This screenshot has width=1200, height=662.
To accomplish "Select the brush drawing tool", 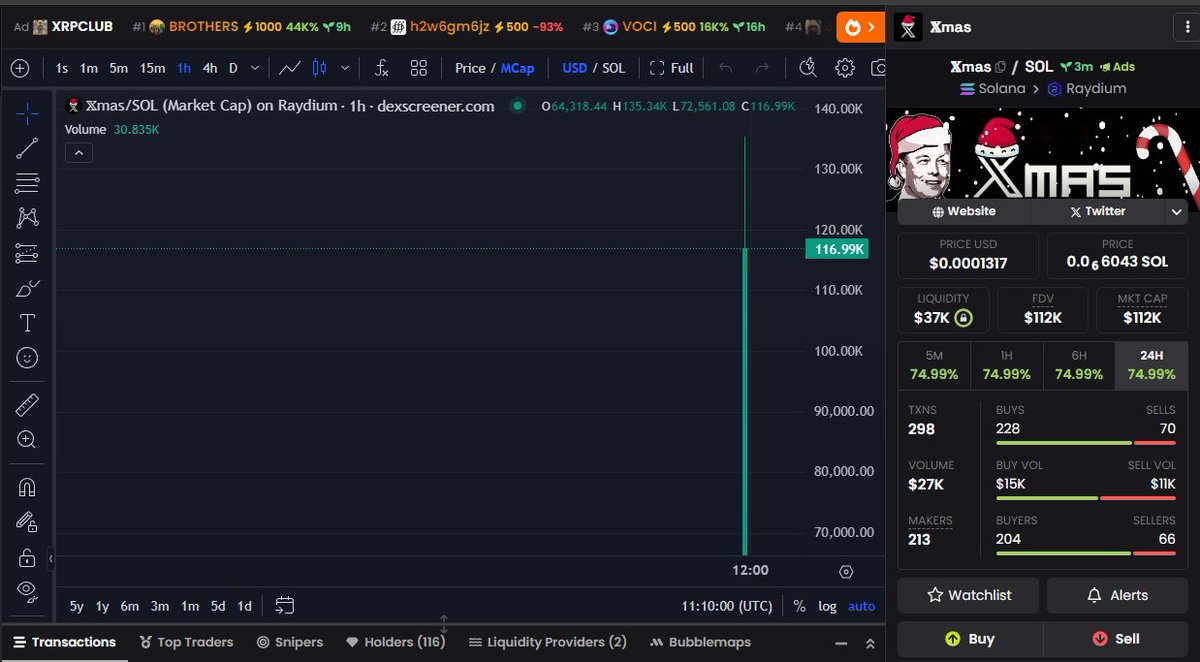I will [x=27, y=289].
